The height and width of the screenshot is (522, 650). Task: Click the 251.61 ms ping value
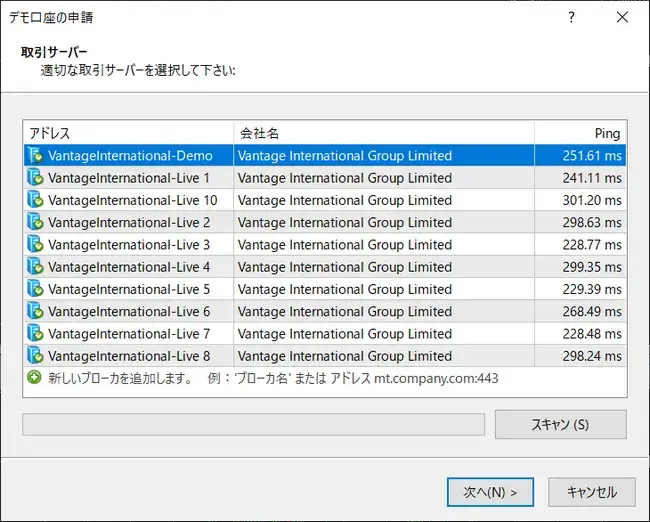click(592, 155)
